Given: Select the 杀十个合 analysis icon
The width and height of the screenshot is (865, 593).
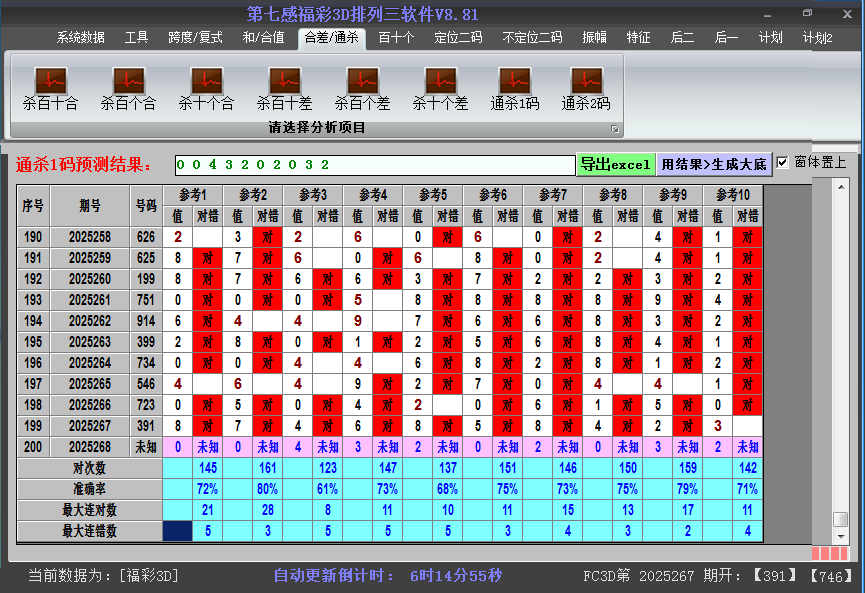Looking at the screenshot, I should [205, 86].
